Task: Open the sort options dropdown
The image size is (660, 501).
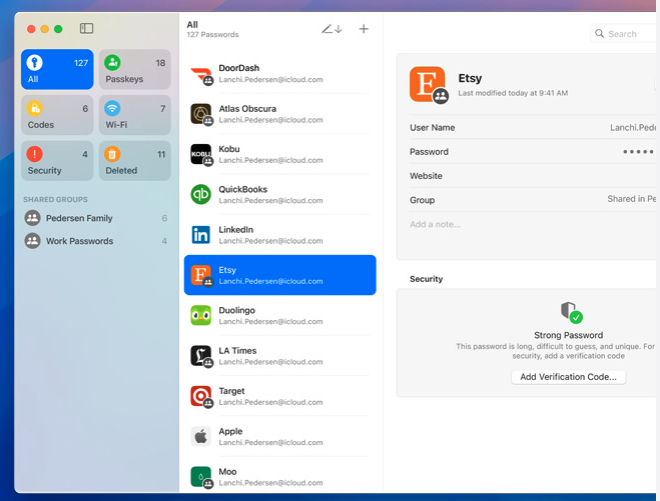Action: coord(331,29)
